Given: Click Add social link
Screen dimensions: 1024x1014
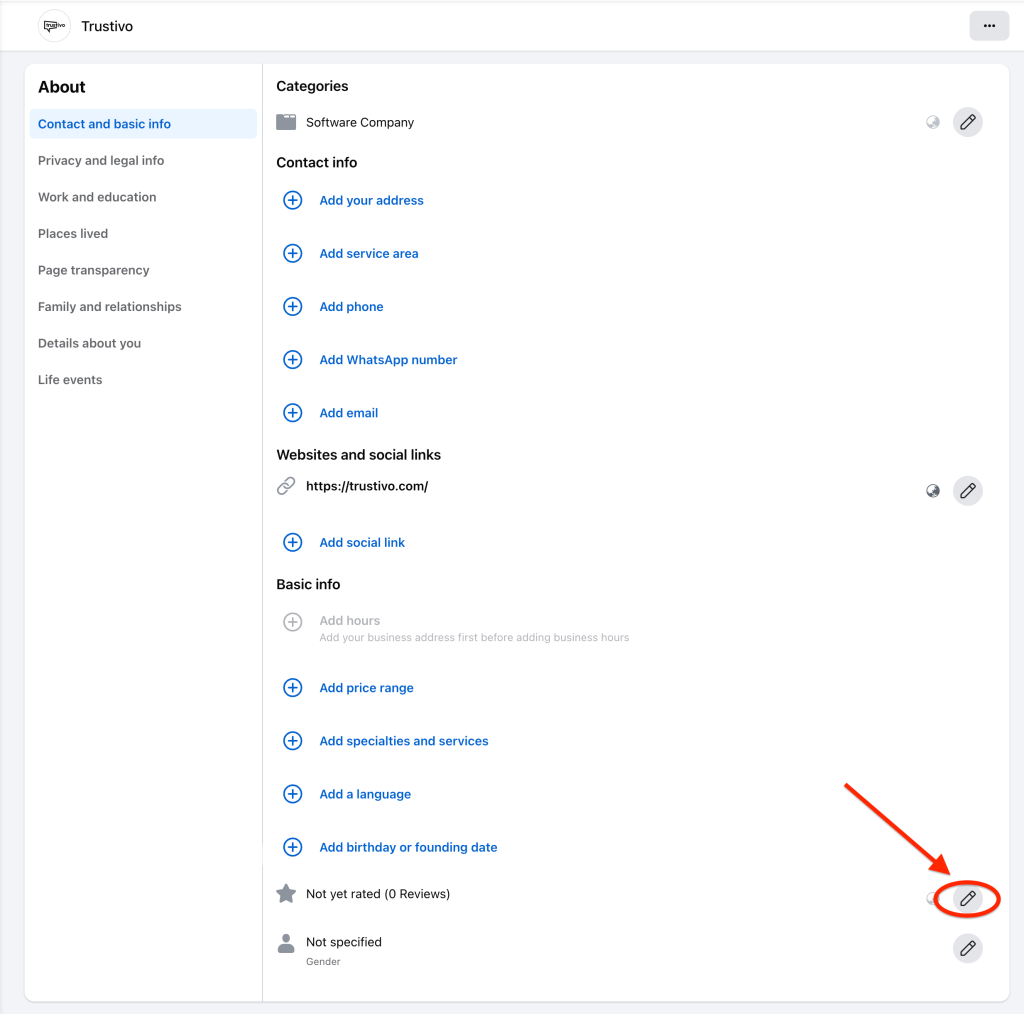Looking at the screenshot, I should click(362, 543).
